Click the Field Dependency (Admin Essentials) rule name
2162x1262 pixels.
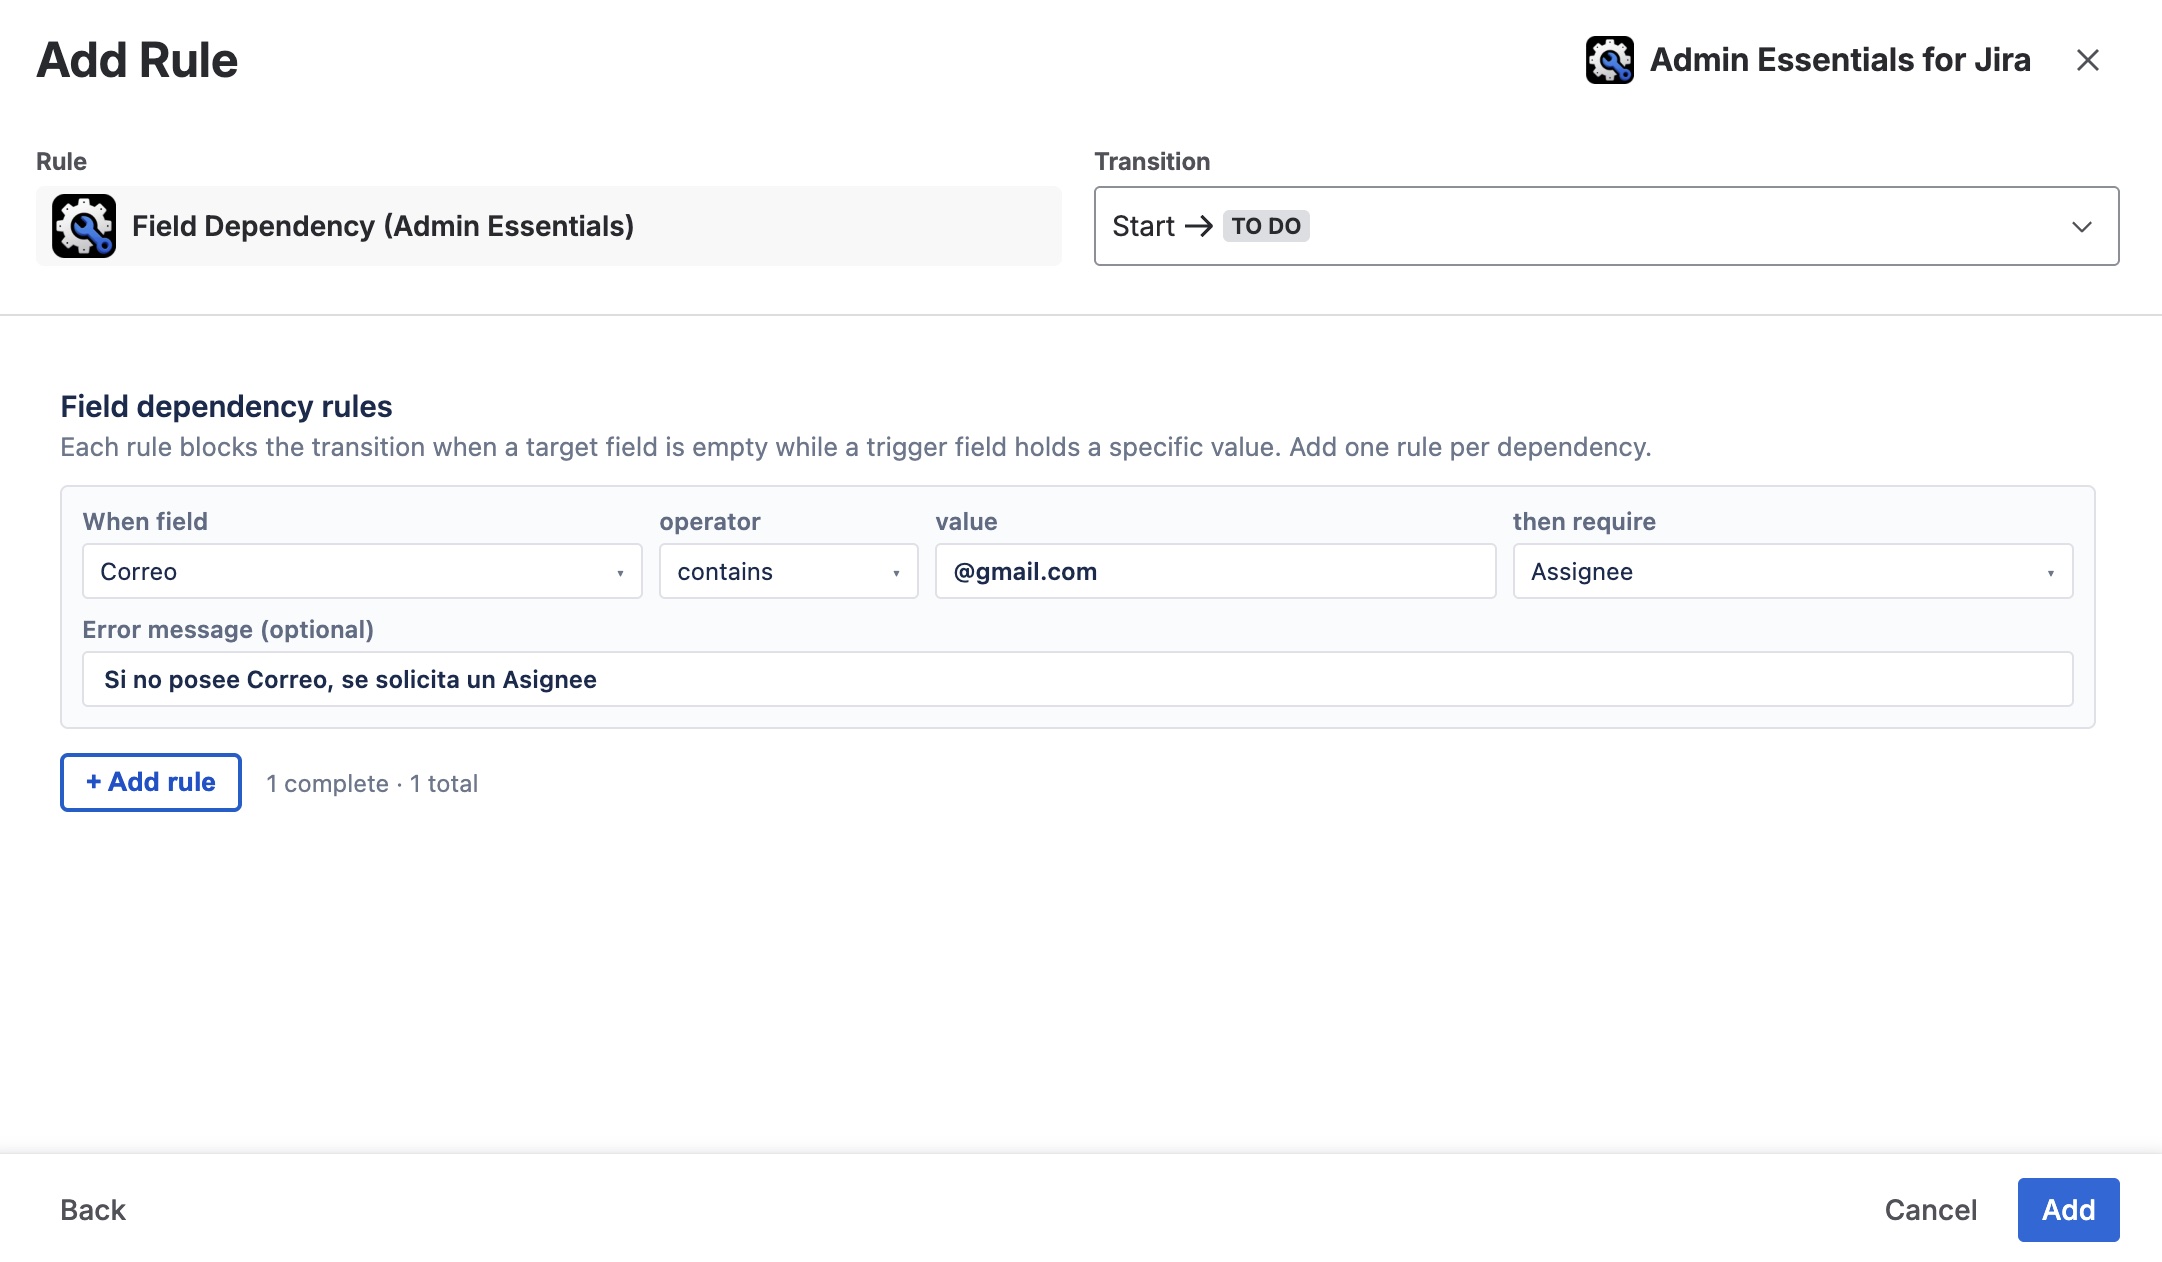pyautogui.click(x=383, y=226)
